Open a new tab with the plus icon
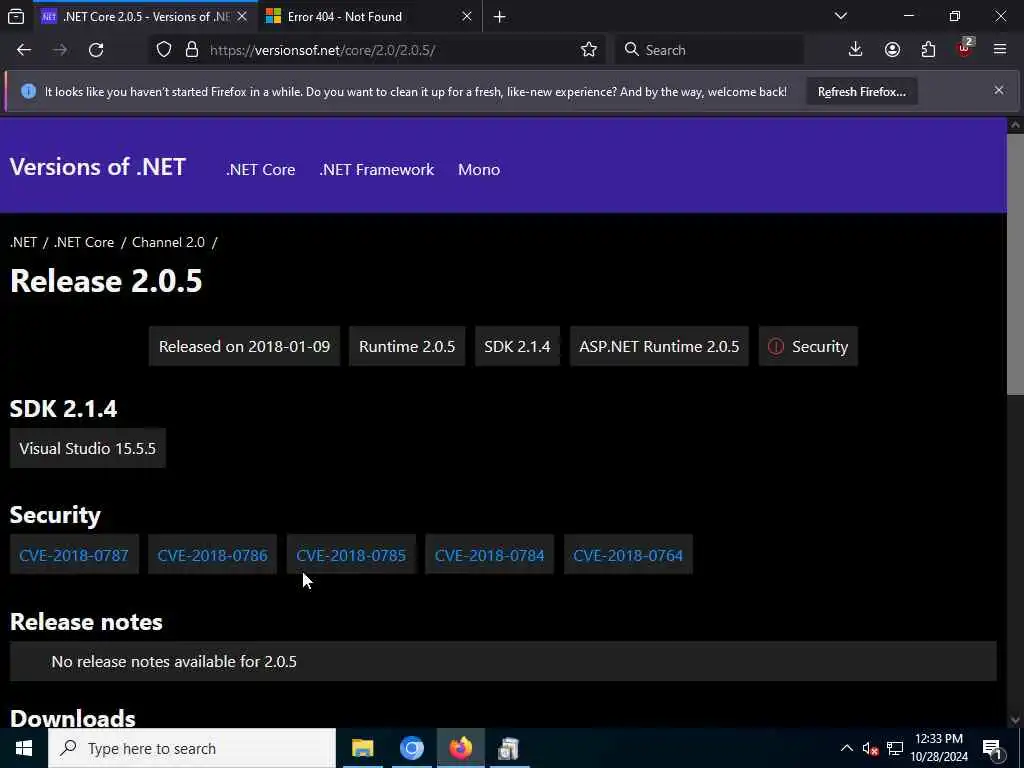Screen dimensions: 1024x768 (500, 16)
